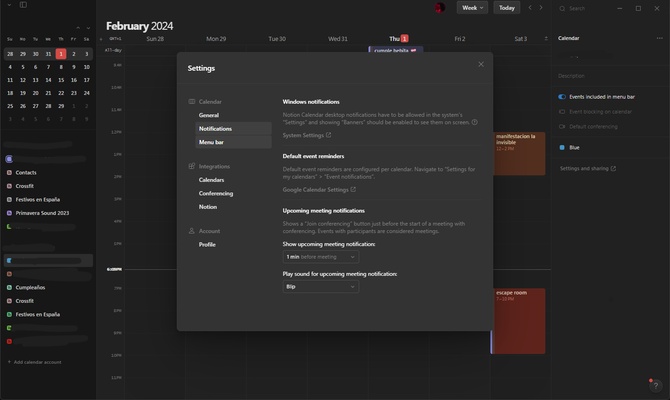Open the 'cumple bebita' all-day event

(396, 50)
